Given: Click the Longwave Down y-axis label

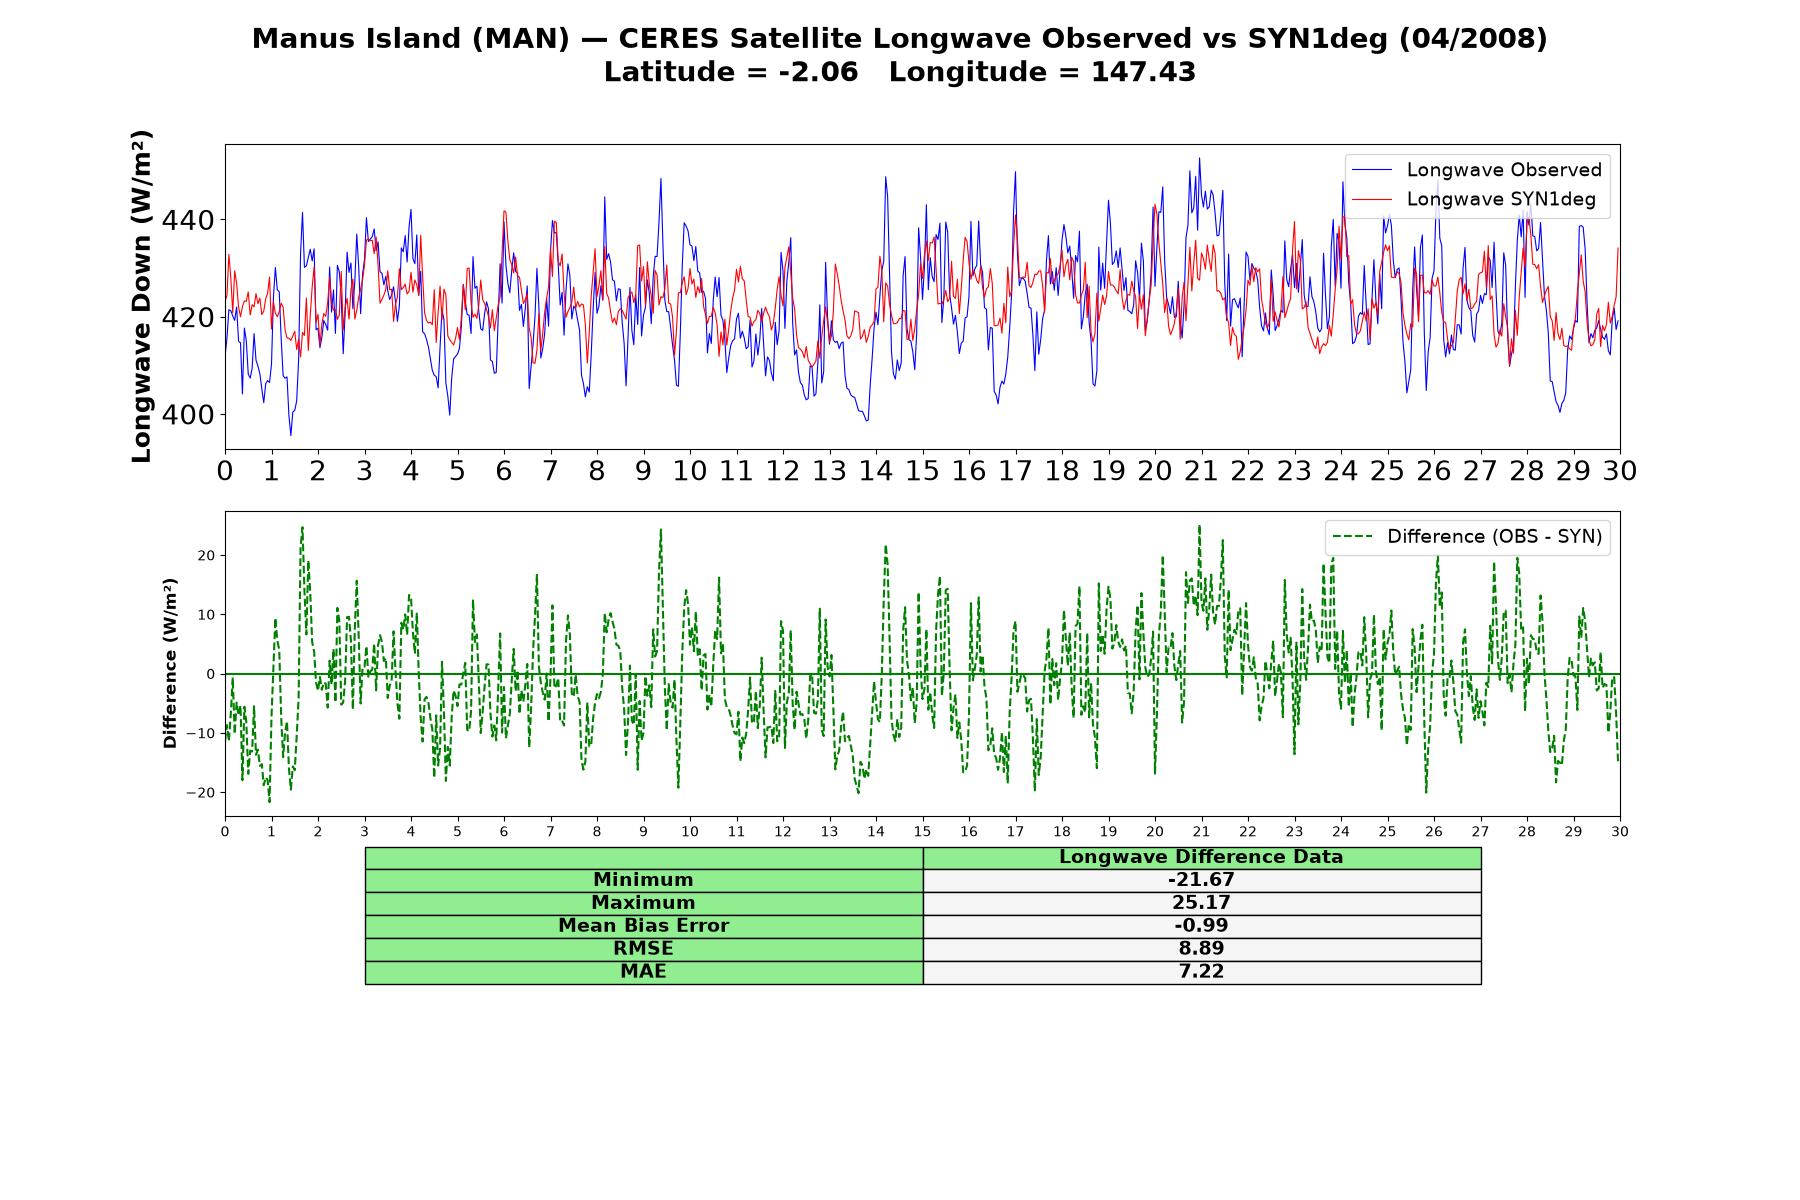Looking at the screenshot, I should [142, 296].
